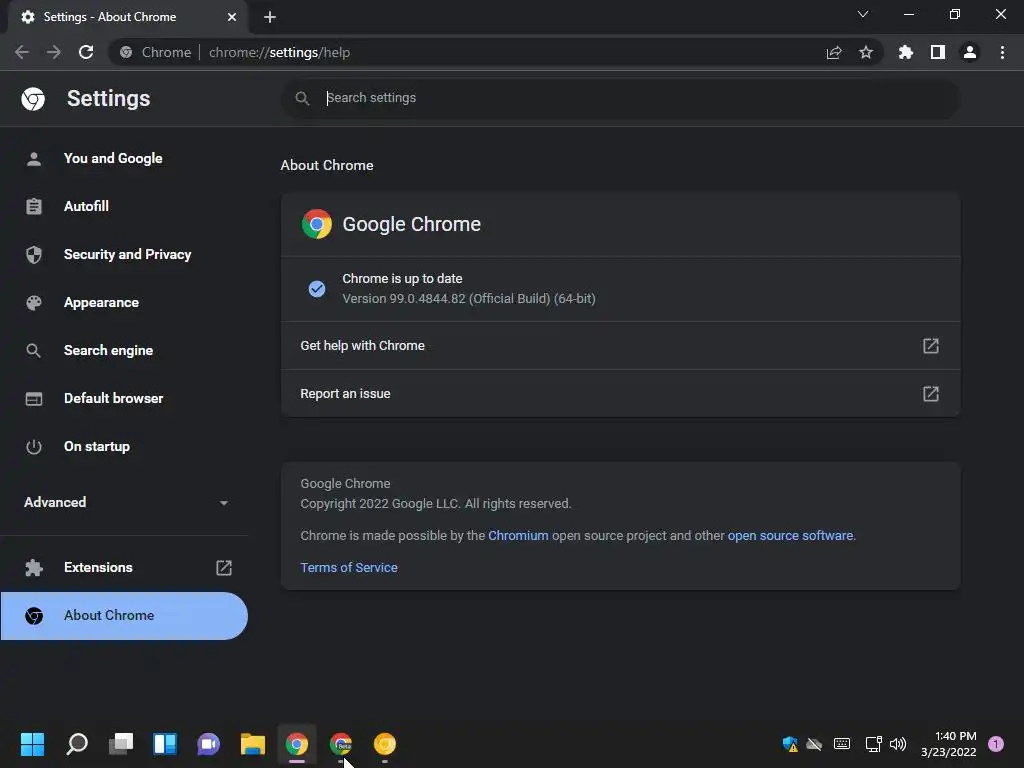Open Chrome's three-dot menu

click(1002, 52)
